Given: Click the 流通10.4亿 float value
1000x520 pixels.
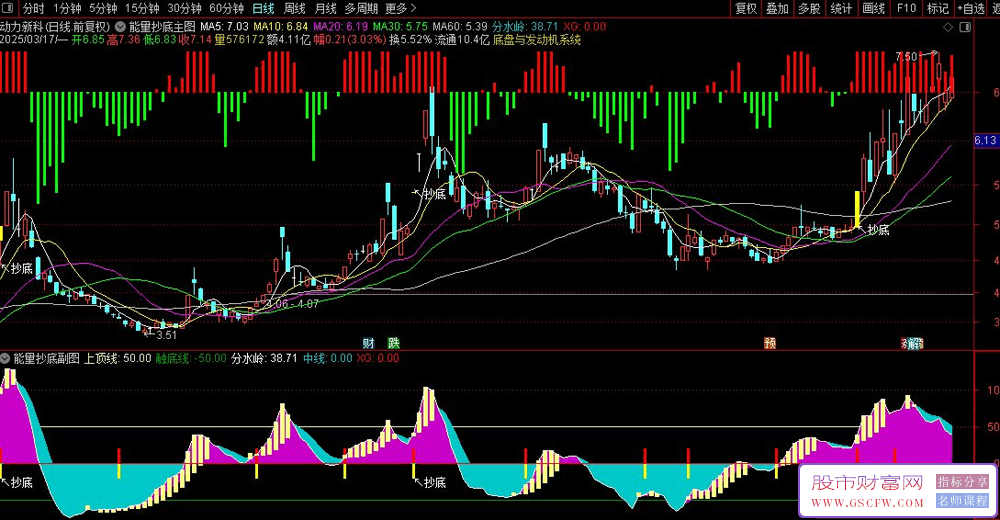Looking at the screenshot, I should 462,40.
